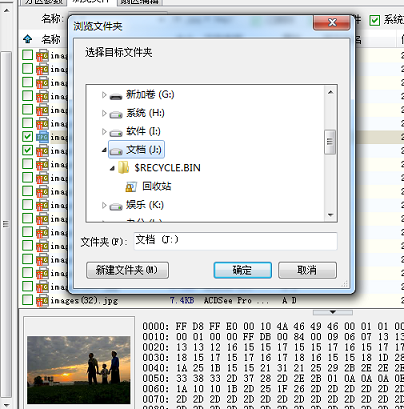This screenshot has height=409, width=404.
Task: Click hex offset 0070: in the hex view
Action: 156,399
